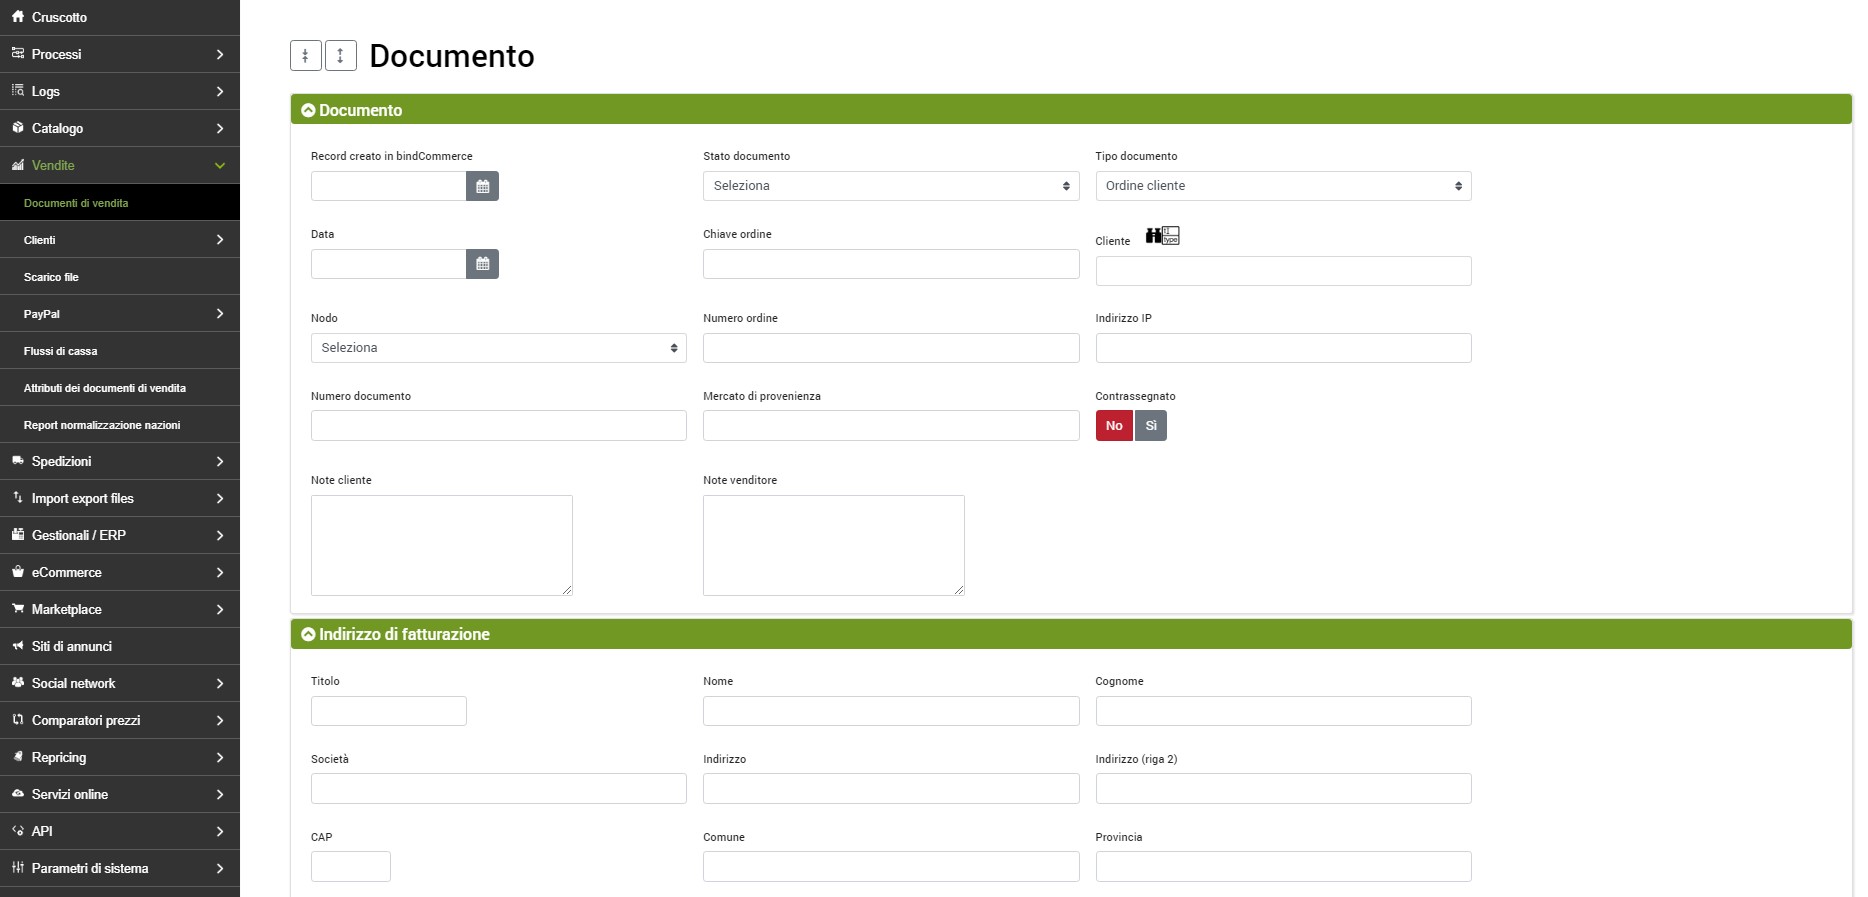Go to Flussi di cassa
The image size is (1868, 897).
click(61, 351)
